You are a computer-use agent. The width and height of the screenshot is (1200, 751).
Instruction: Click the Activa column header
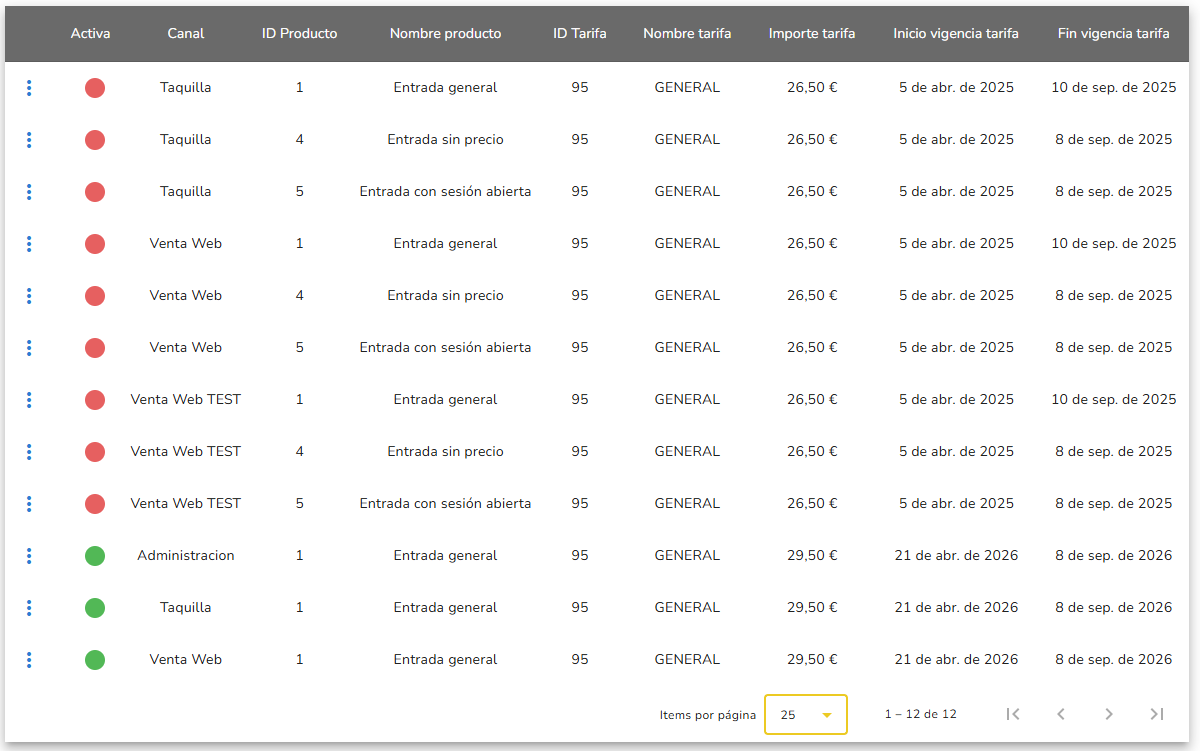pyautogui.click(x=91, y=34)
